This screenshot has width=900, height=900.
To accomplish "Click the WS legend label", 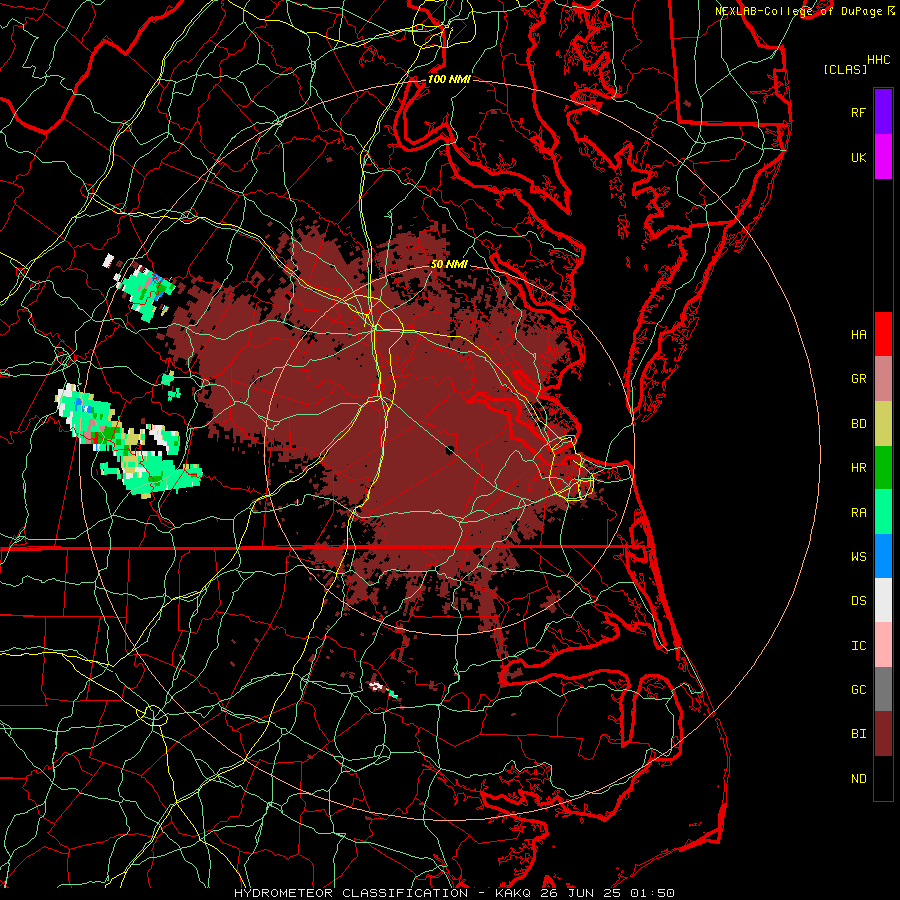I will [858, 557].
